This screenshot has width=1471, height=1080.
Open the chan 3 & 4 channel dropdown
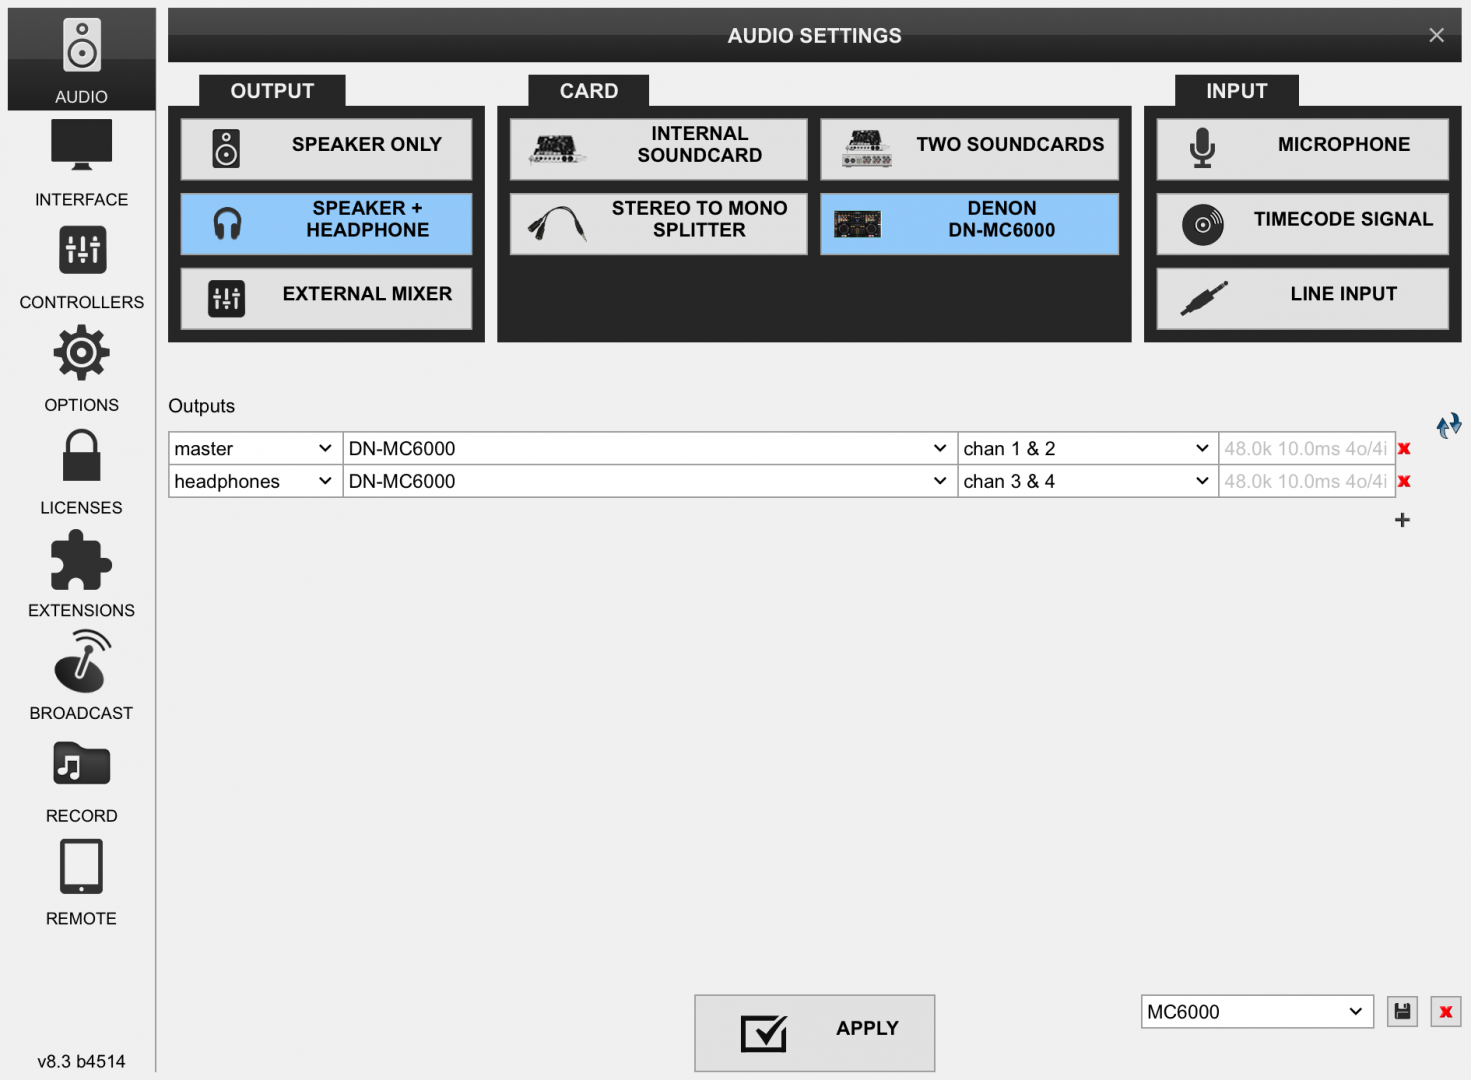1088,481
